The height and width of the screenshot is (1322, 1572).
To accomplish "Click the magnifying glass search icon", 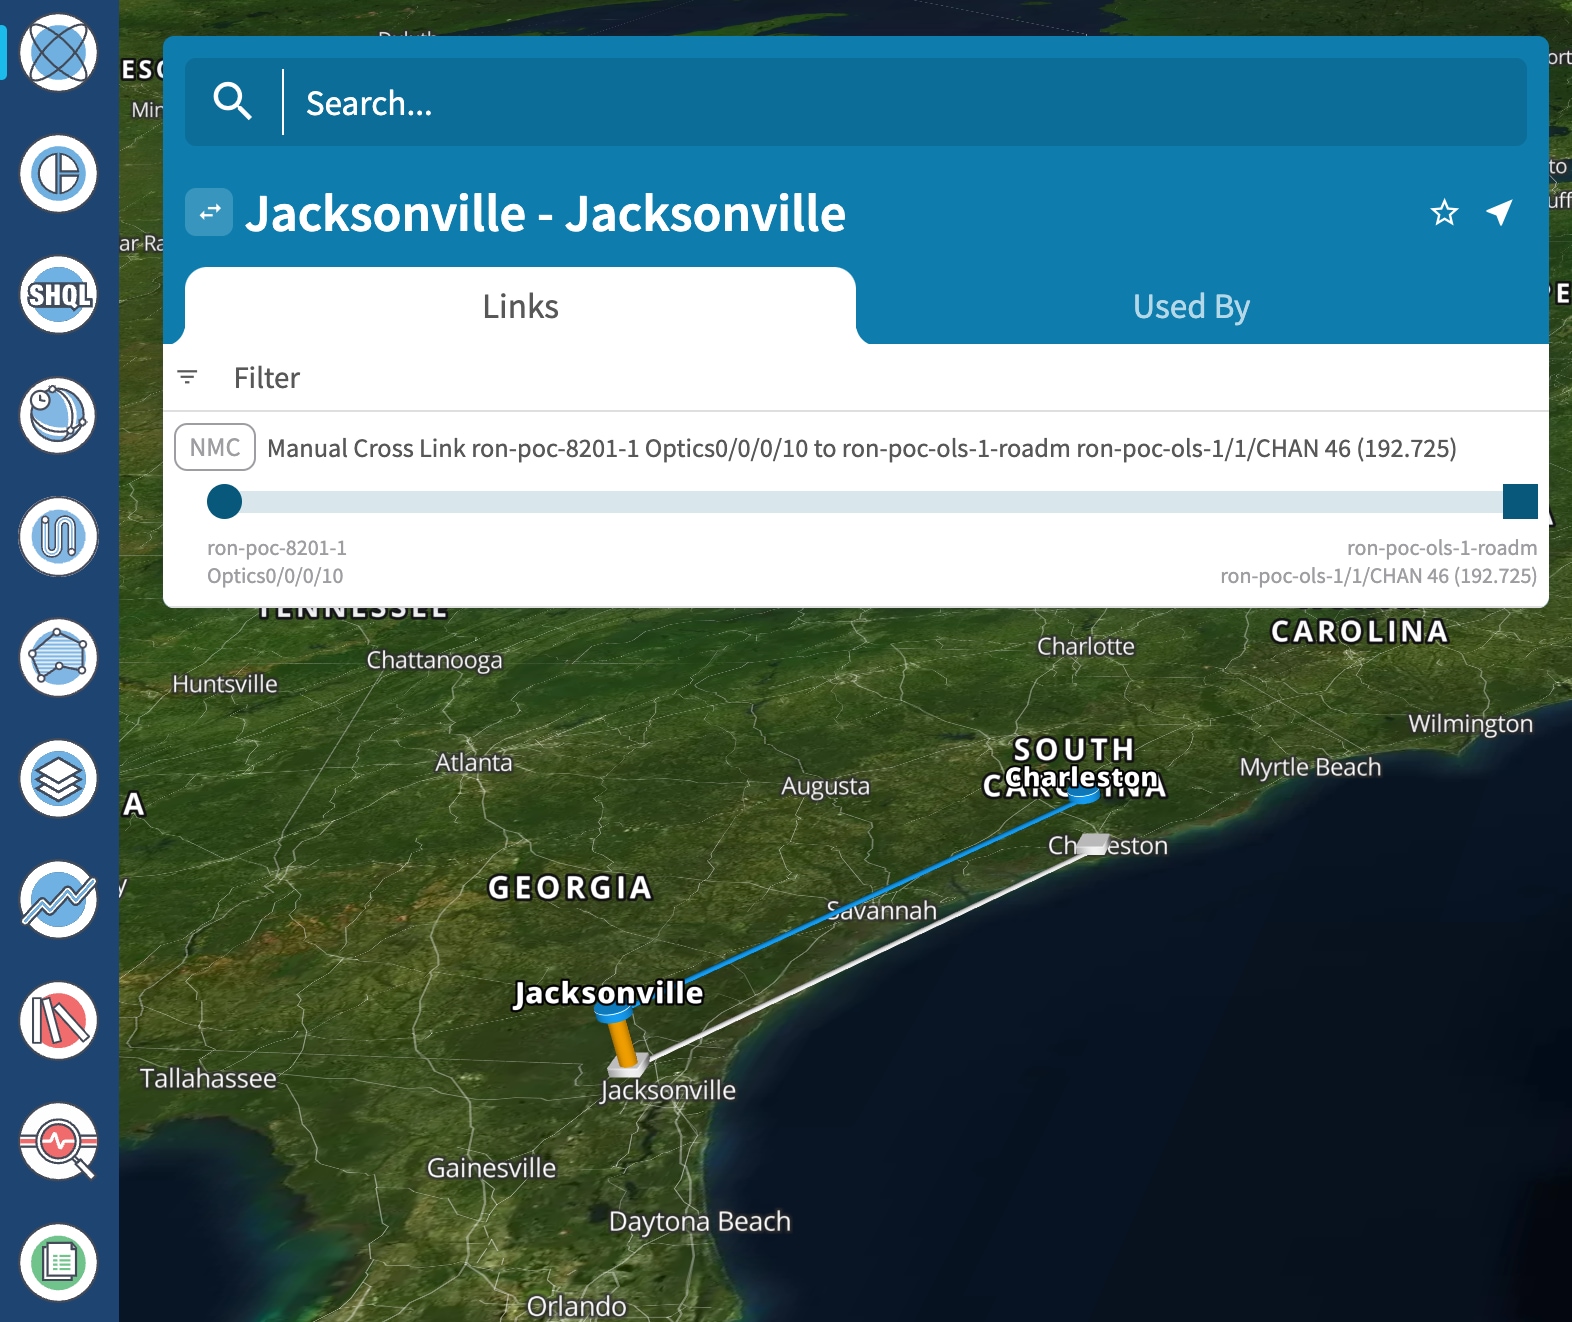I will (x=232, y=102).
